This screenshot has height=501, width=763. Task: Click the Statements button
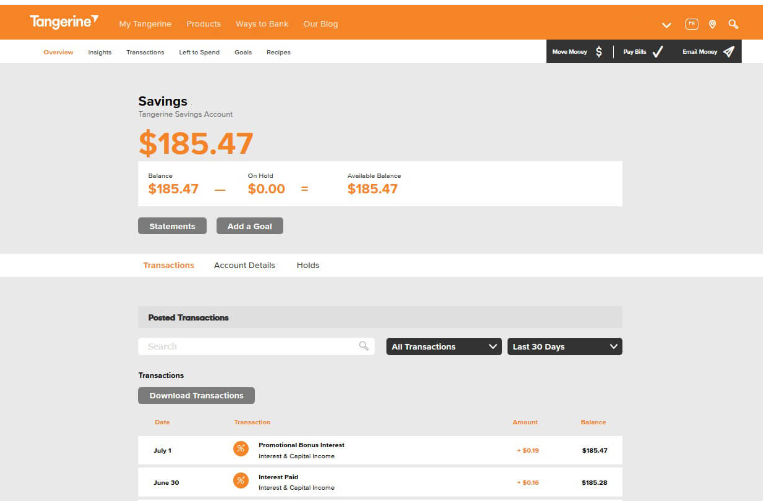[172, 226]
